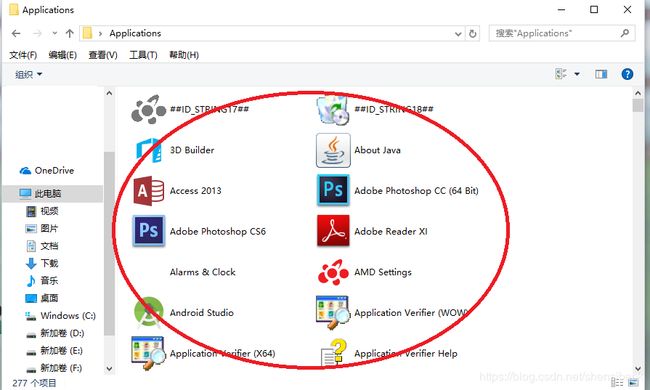
Task: Click file list scroll up arrow
Action: 638,93
